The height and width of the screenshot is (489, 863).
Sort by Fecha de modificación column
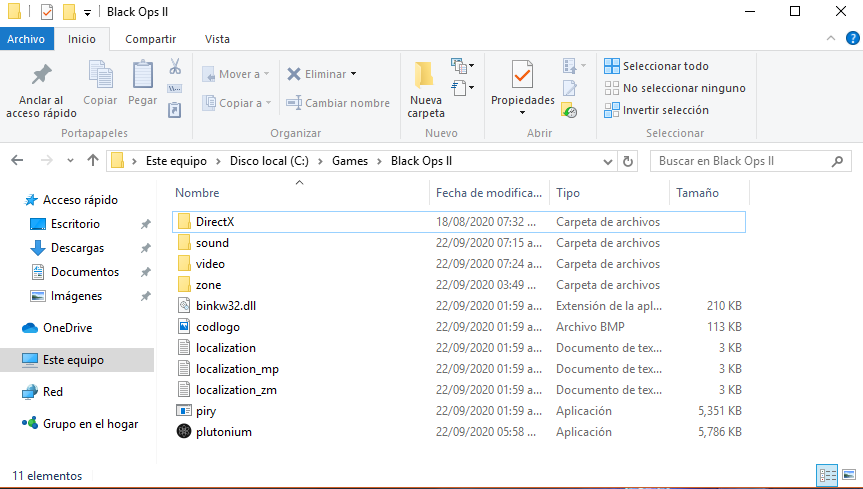489,193
